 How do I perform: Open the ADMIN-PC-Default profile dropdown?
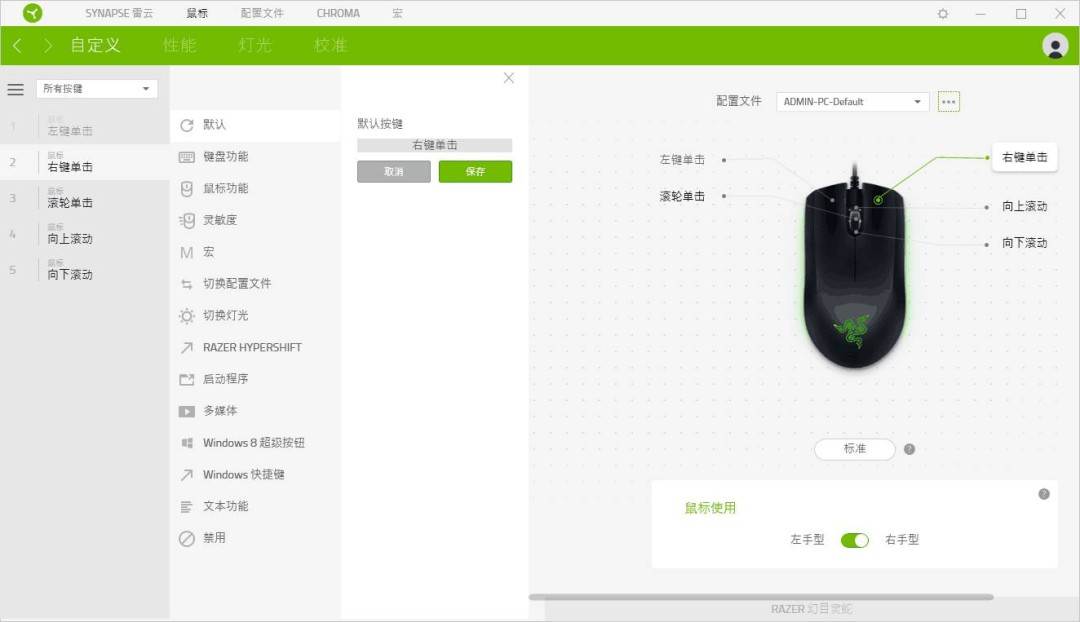(852, 102)
